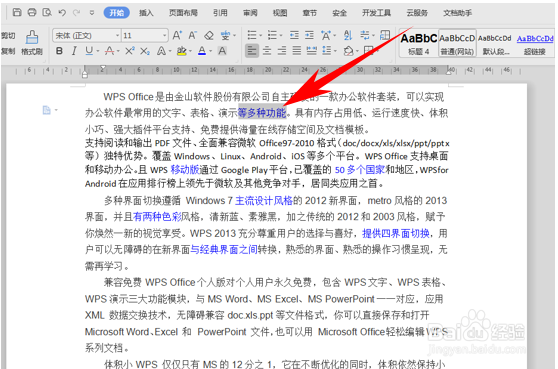
Task: Increase font size with A+ icon
Action: coord(177,35)
